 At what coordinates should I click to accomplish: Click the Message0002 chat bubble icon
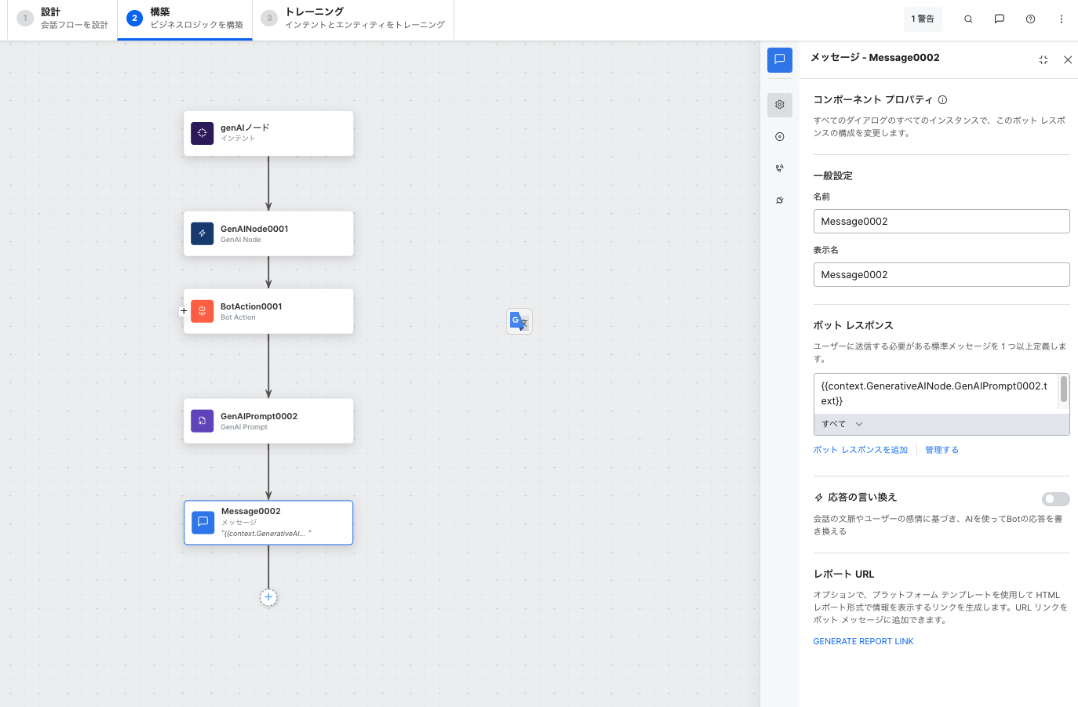click(203, 522)
